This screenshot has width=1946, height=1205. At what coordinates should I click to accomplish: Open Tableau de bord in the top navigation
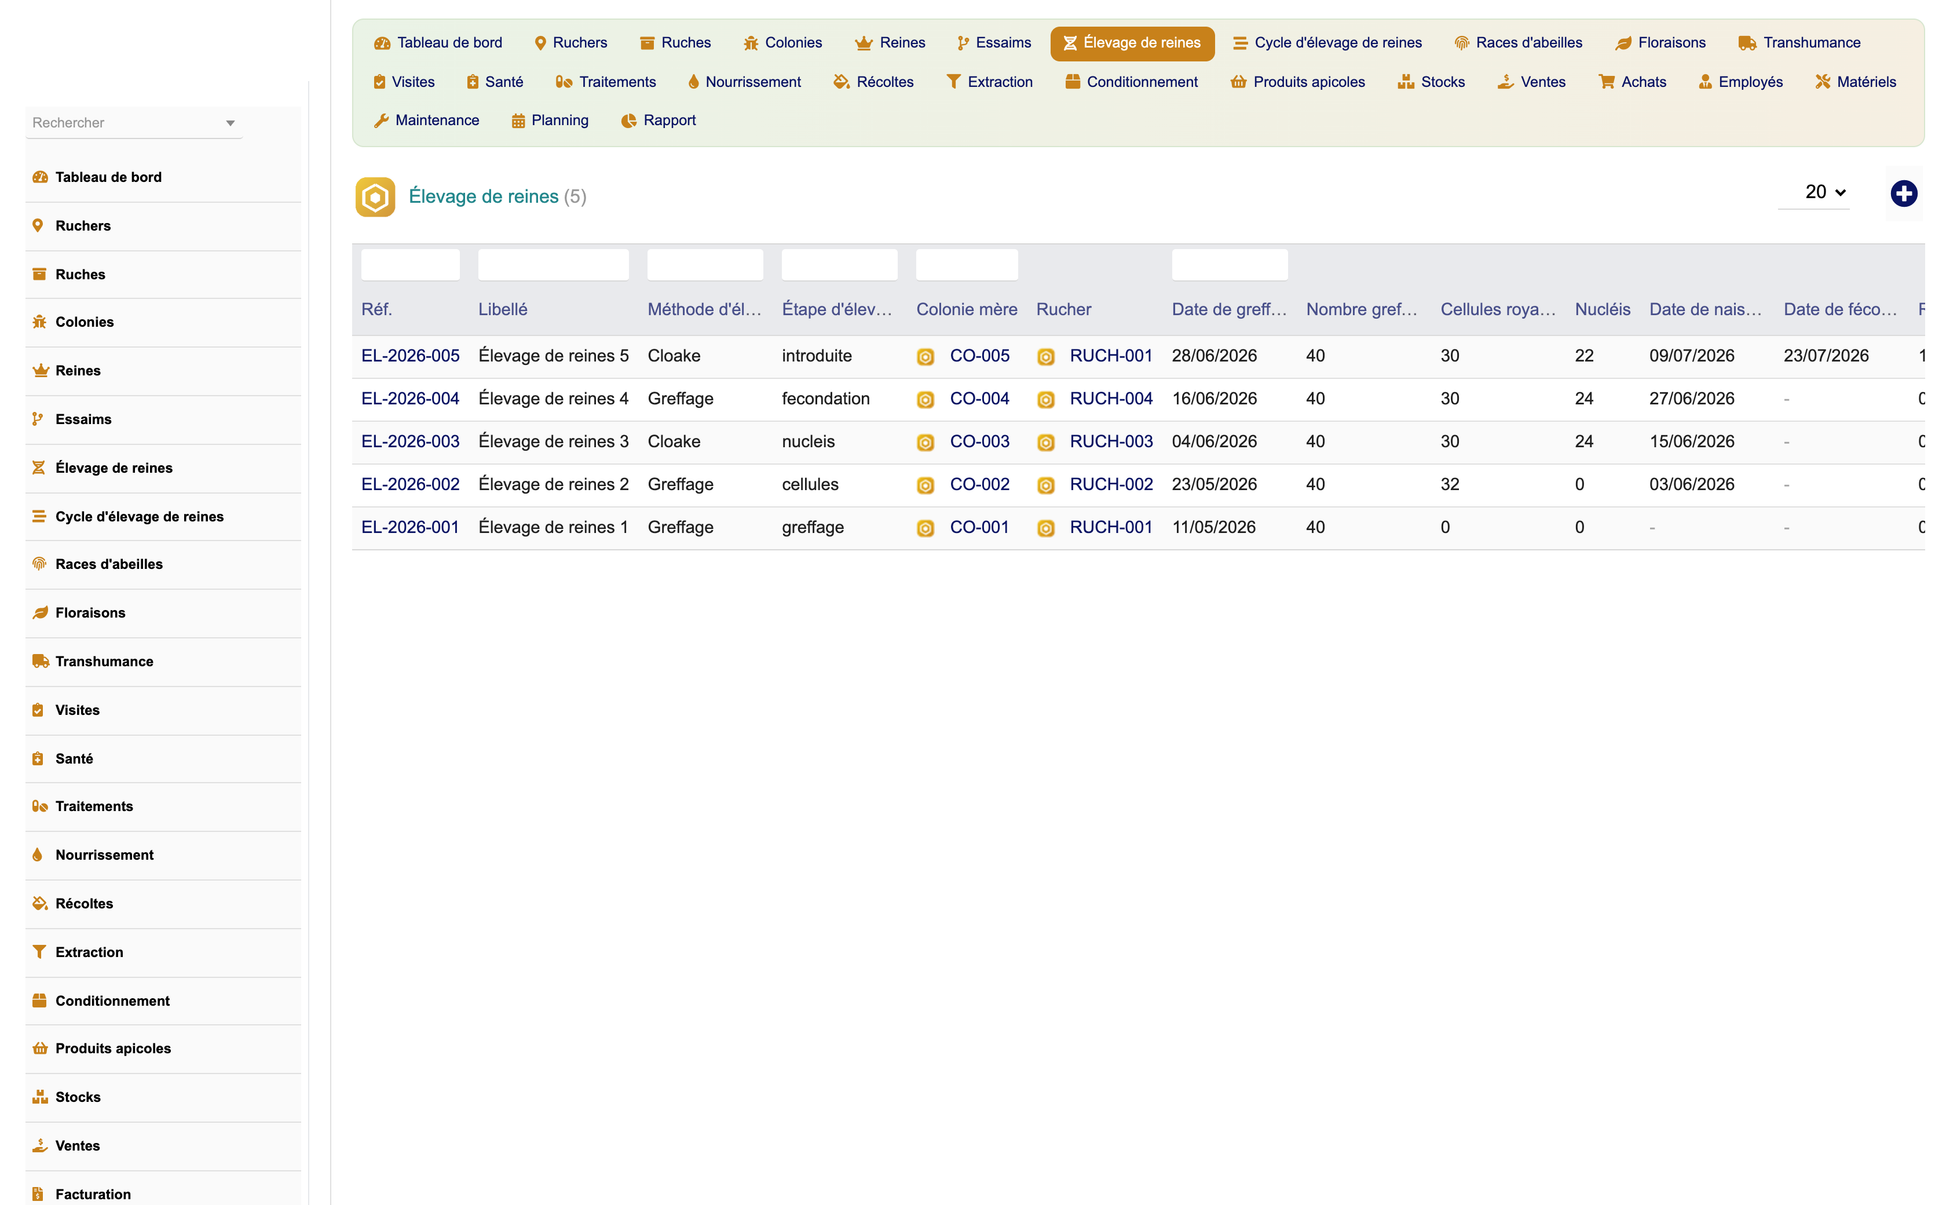click(x=438, y=43)
